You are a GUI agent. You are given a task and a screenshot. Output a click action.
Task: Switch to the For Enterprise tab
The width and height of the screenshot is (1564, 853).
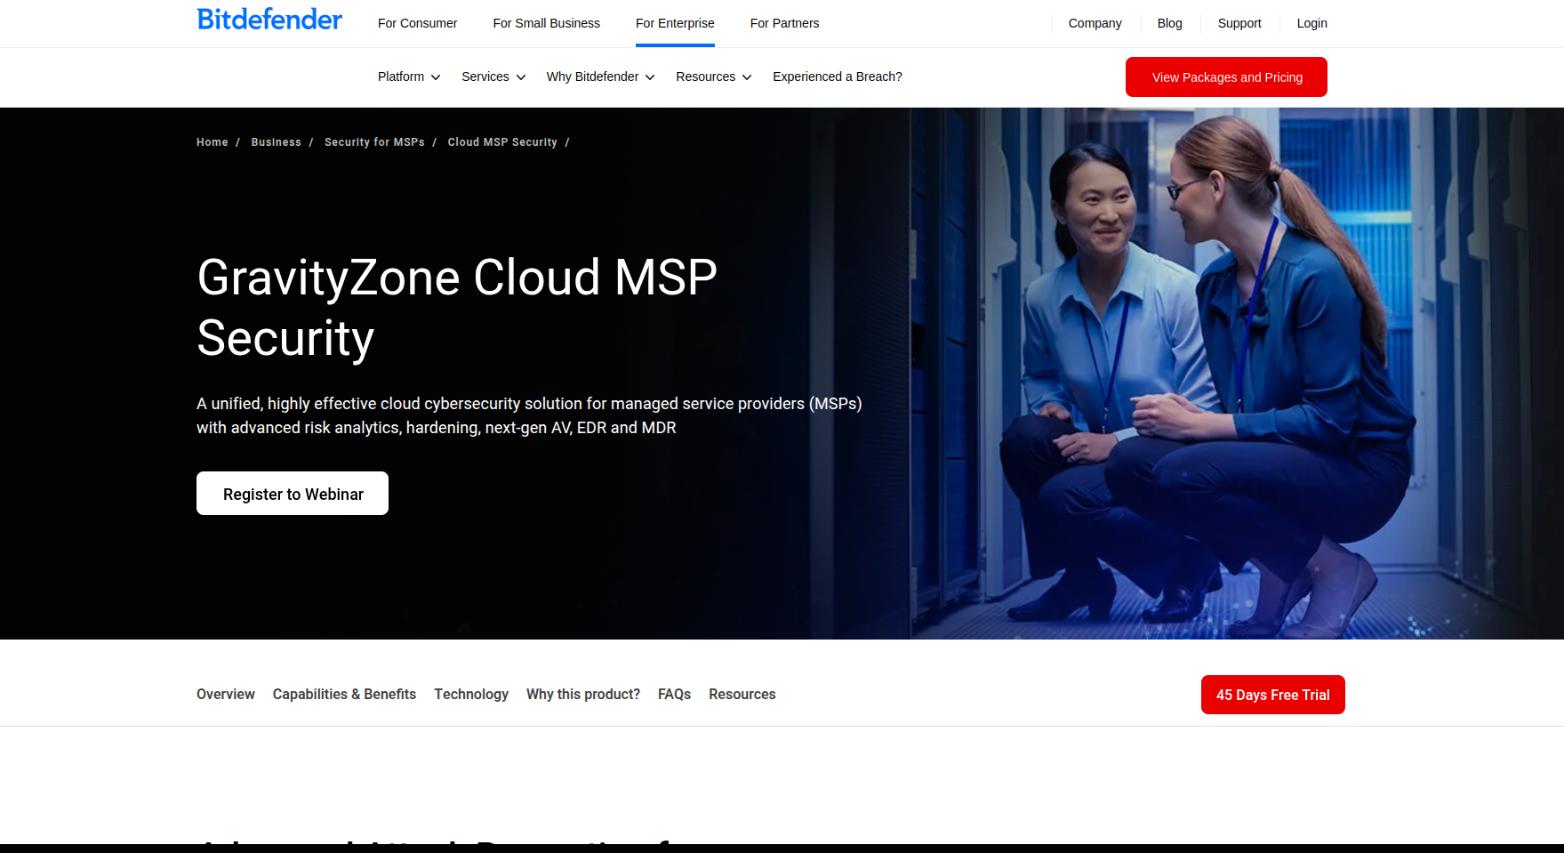(x=675, y=23)
